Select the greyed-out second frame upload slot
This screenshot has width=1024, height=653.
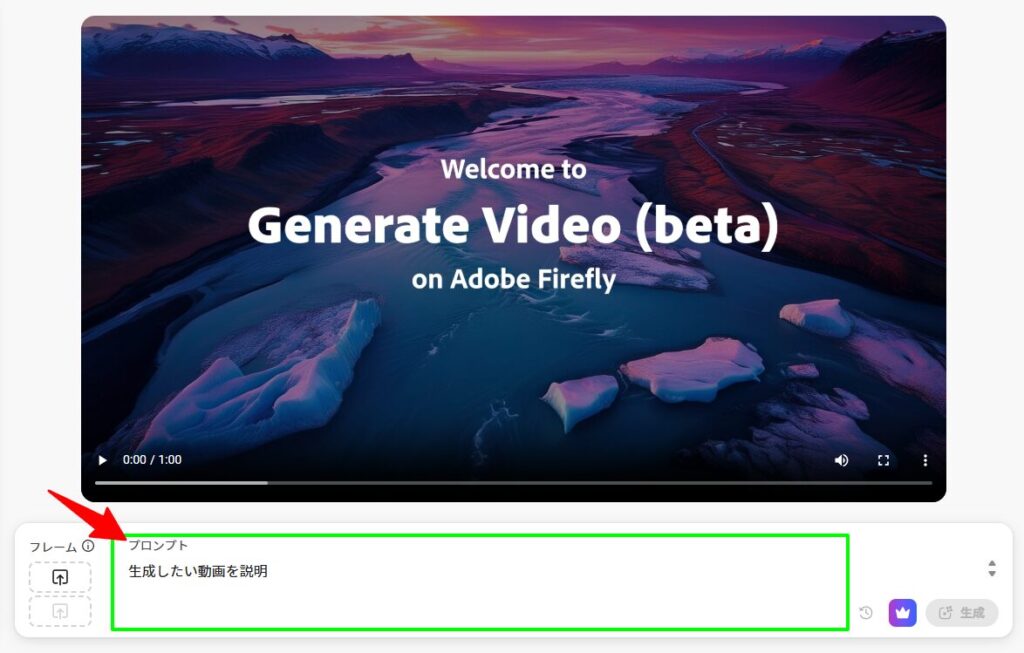click(60, 611)
